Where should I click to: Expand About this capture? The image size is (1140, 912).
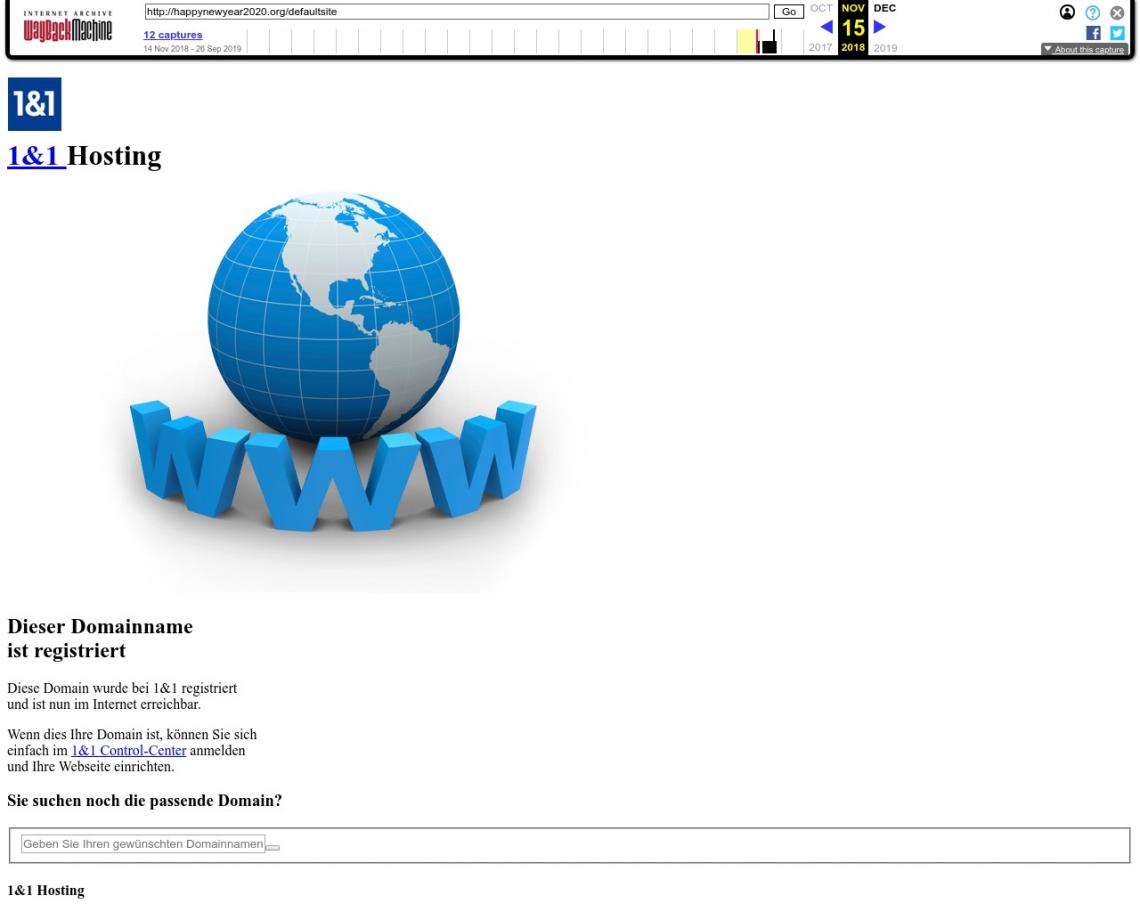(x=1084, y=49)
